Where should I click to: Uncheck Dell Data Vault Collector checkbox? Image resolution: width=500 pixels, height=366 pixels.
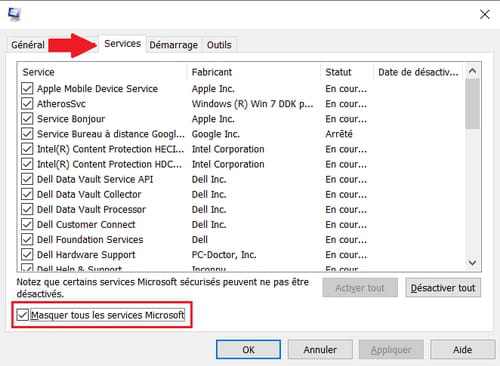point(27,194)
